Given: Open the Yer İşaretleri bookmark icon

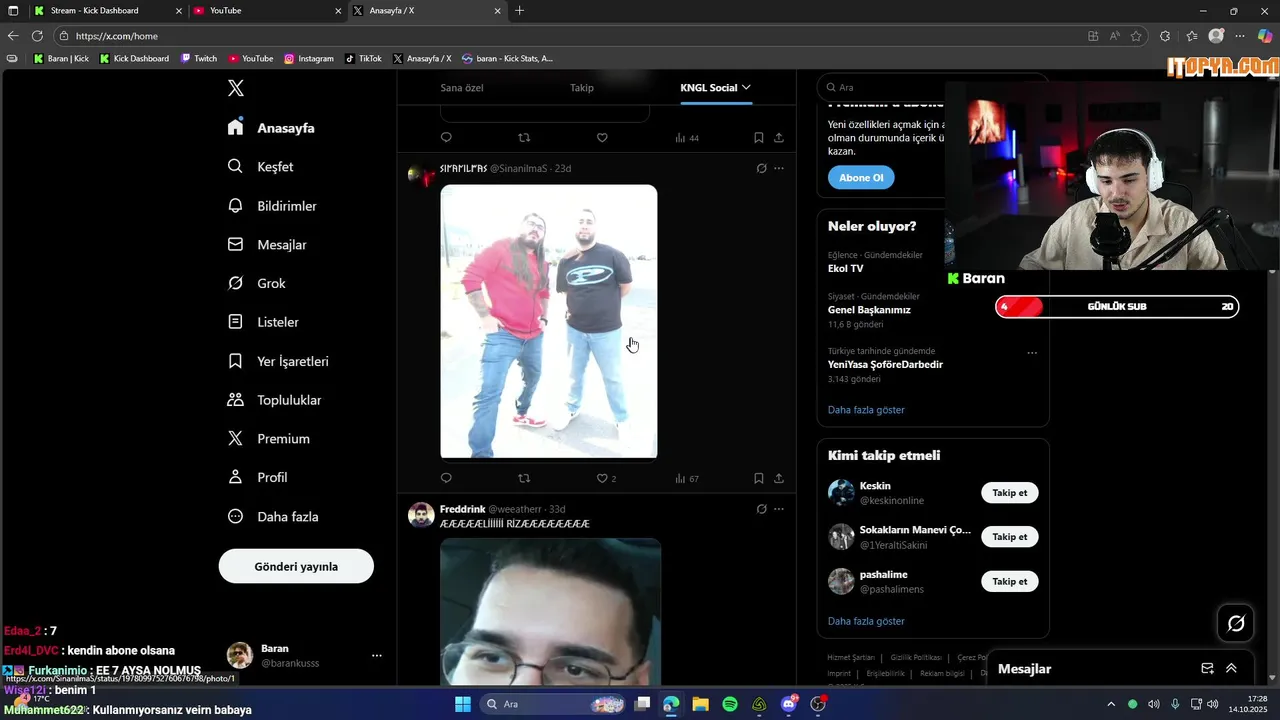Looking at the screenshot, I should 235,361.
